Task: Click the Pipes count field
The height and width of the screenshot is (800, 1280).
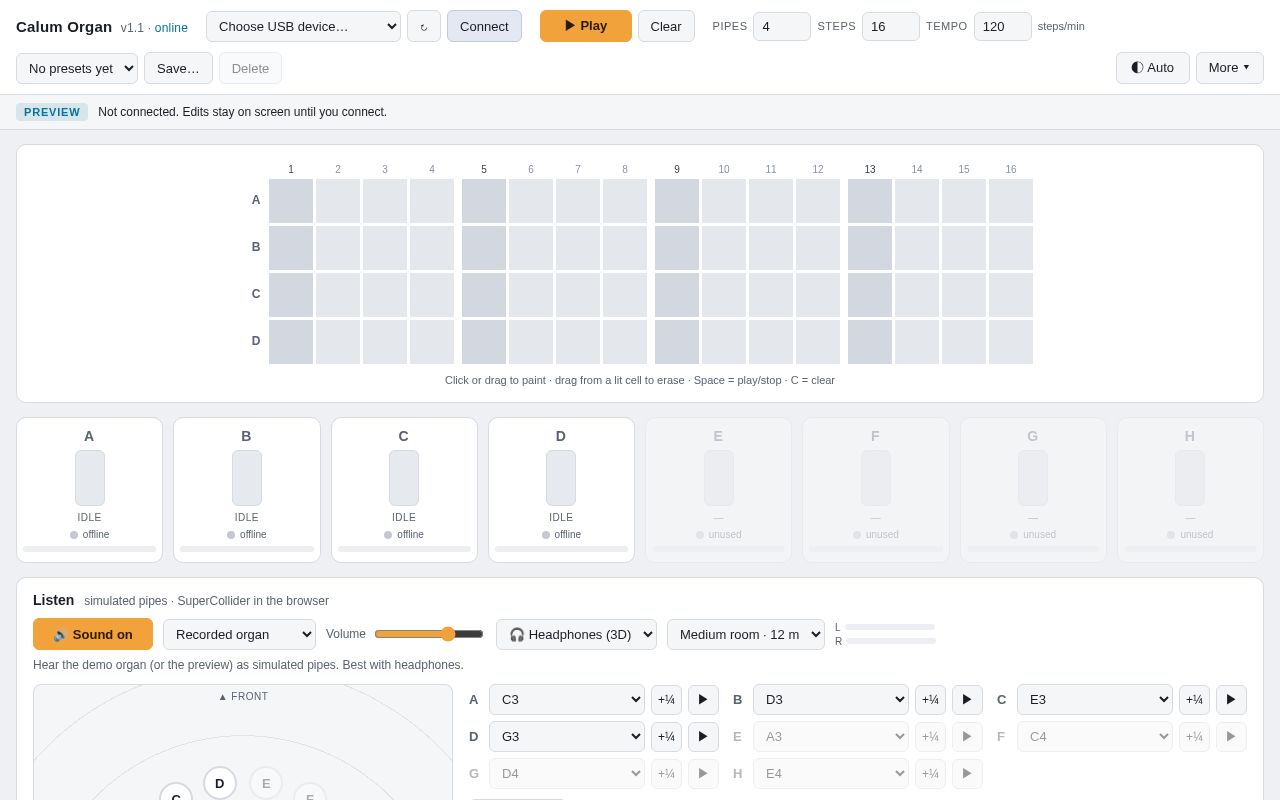Action: (782, 26)
